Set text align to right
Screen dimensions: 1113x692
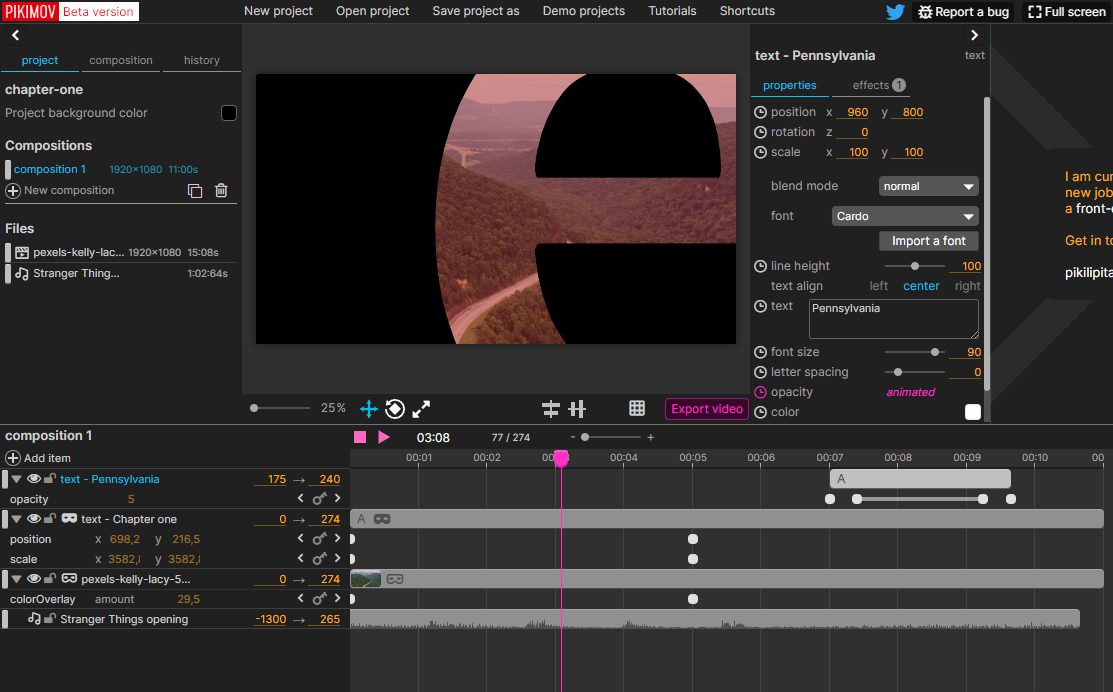pos(967,286)
